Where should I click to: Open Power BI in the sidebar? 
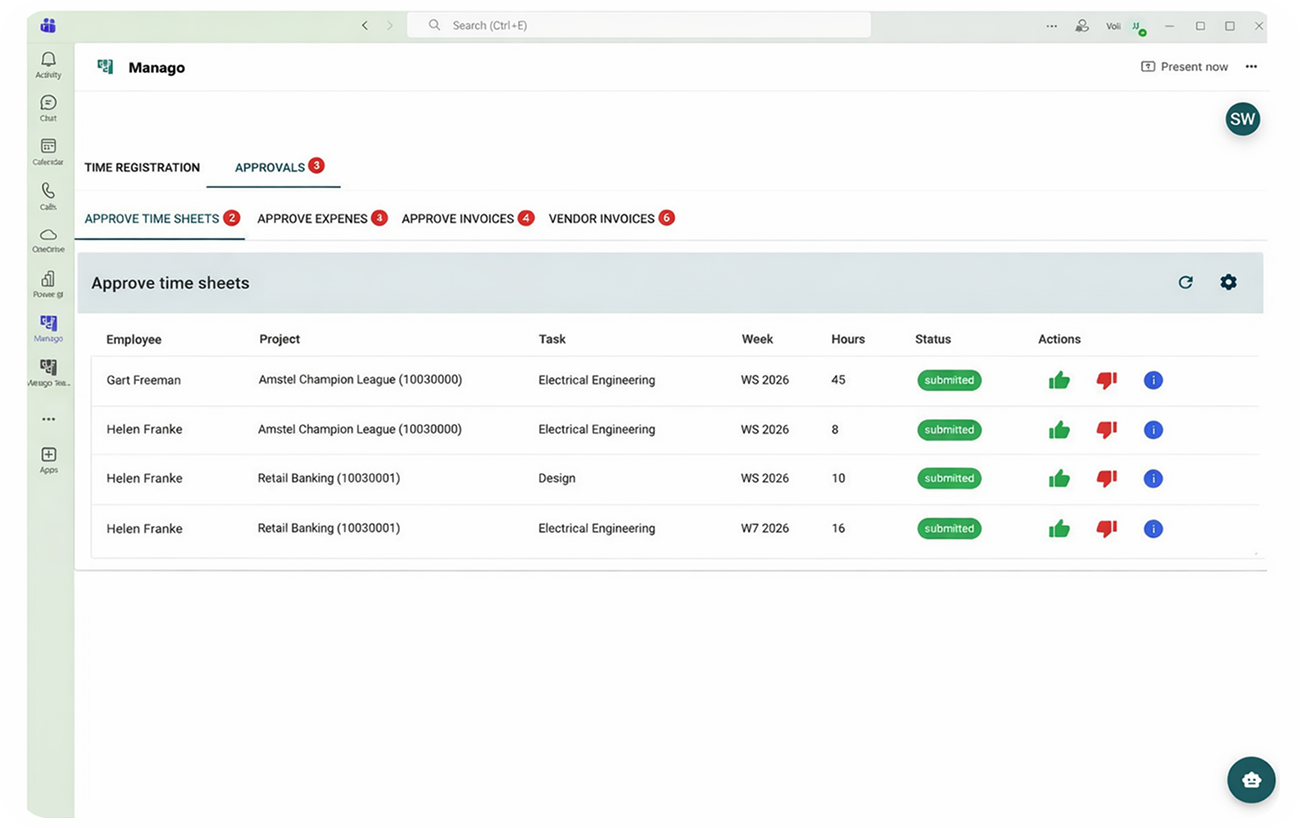[x=48, y=284]
